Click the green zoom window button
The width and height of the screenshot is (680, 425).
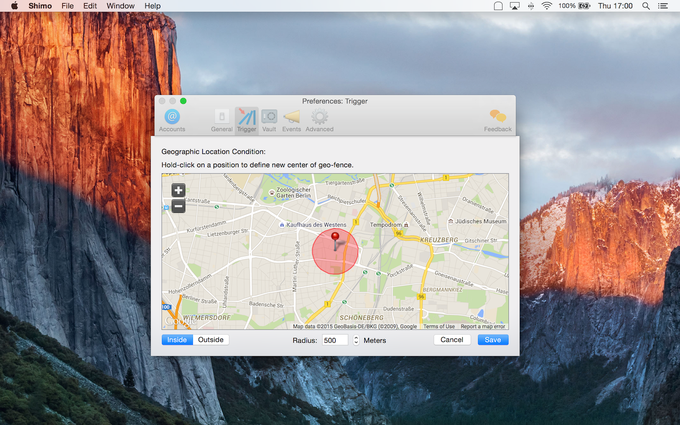(183, 101)
